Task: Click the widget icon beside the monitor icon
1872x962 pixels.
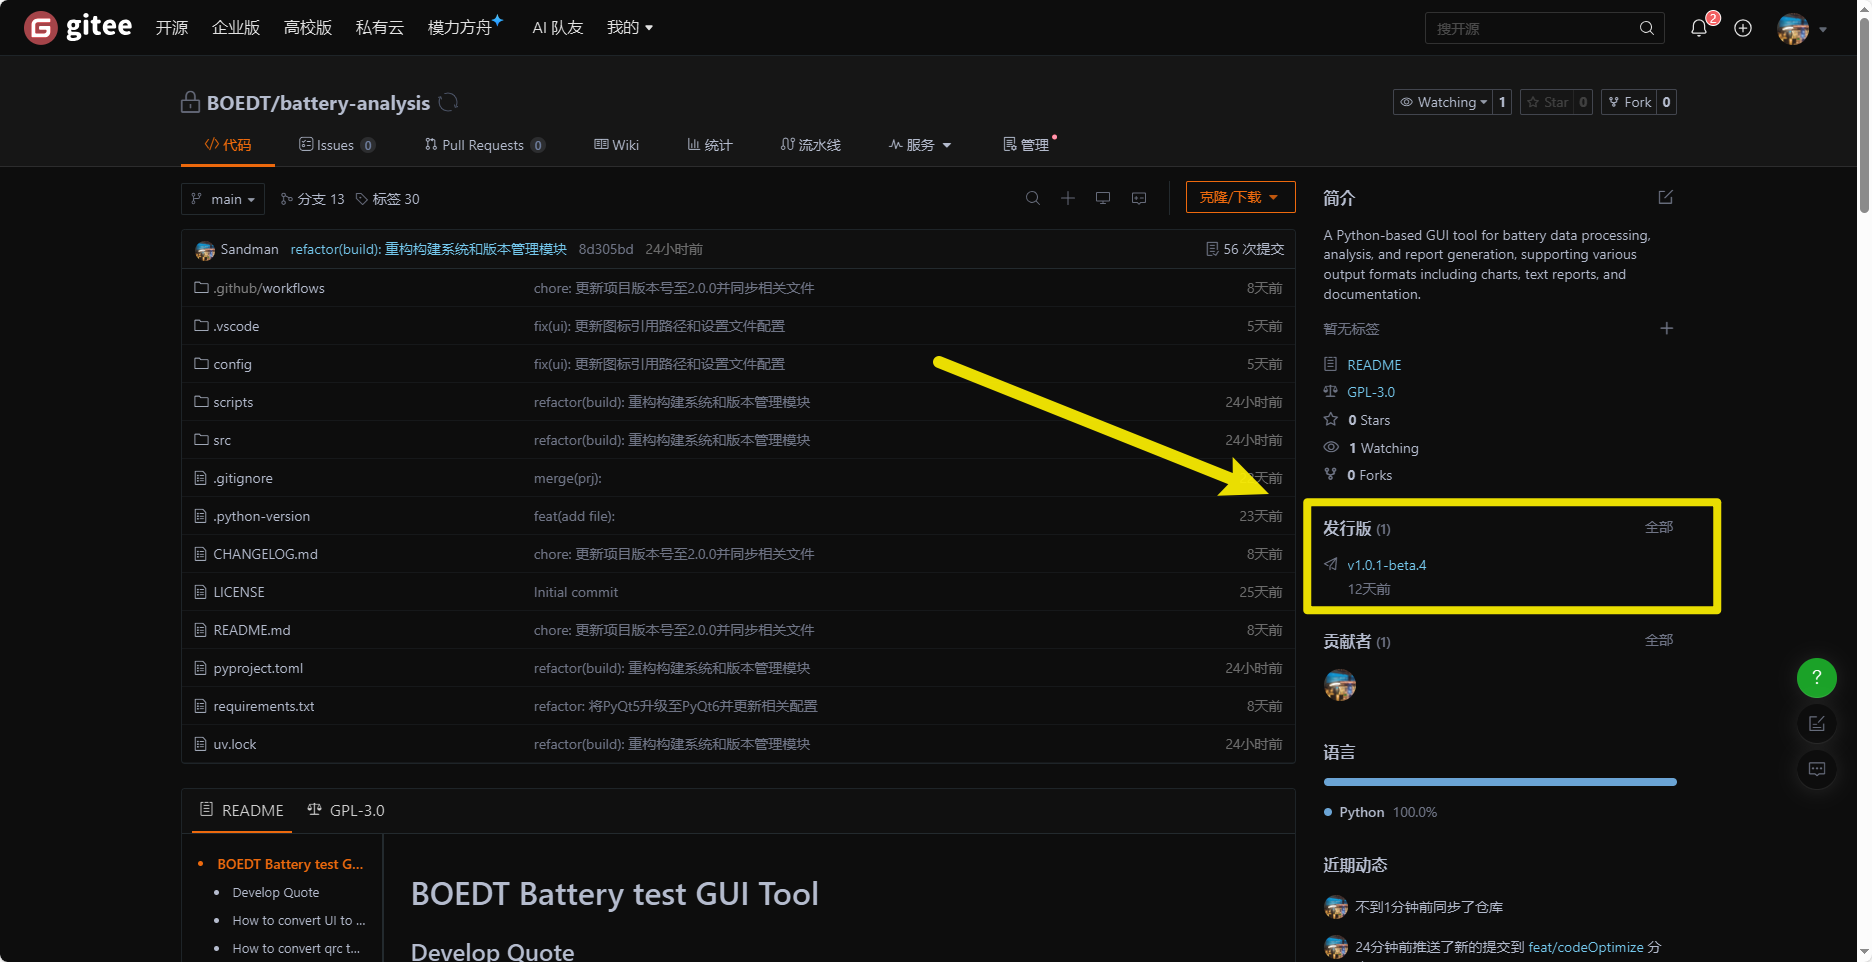Action: (1139, 198)
